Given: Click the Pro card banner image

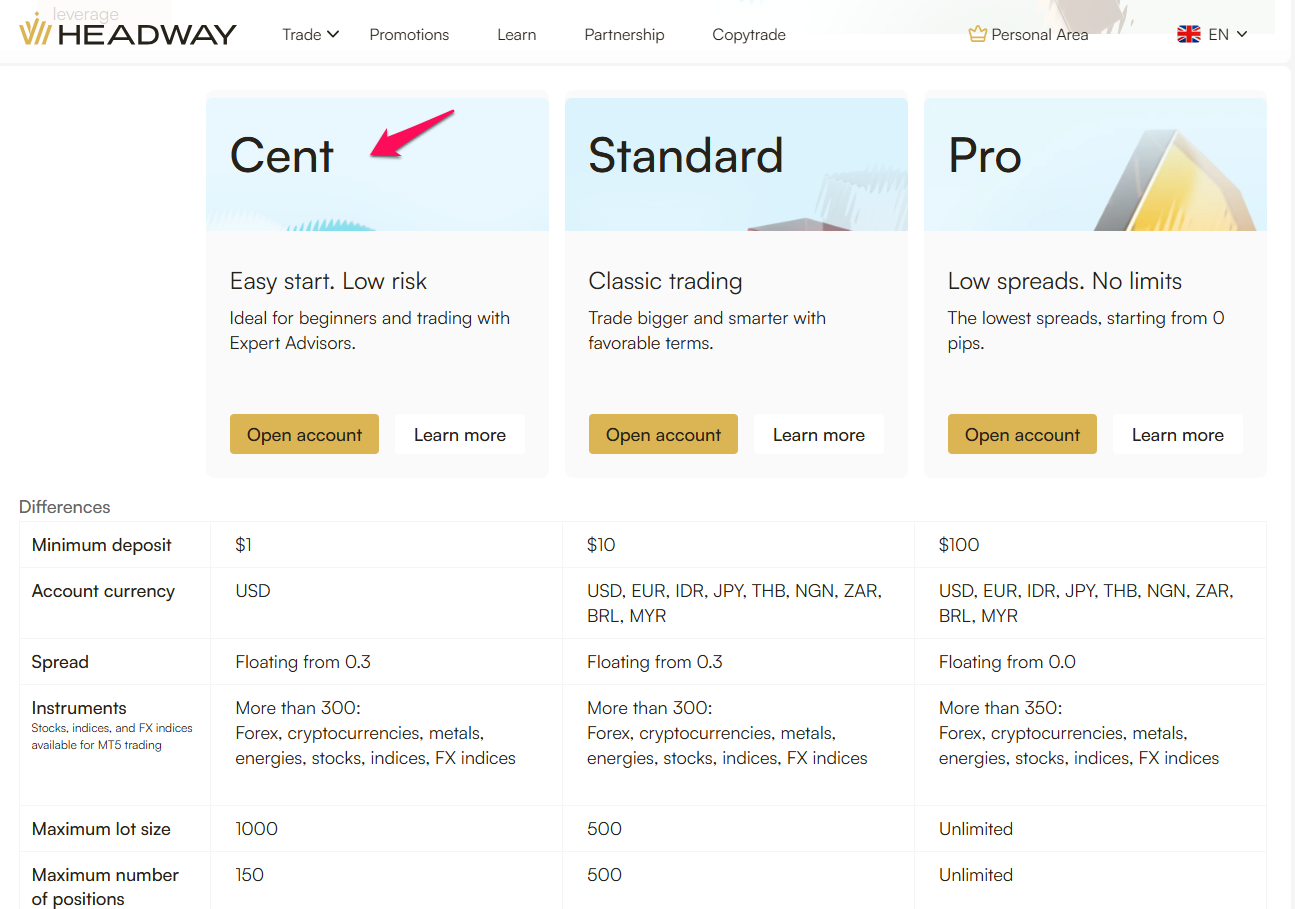Looking at the screenshot, I should pos(1095,164).
